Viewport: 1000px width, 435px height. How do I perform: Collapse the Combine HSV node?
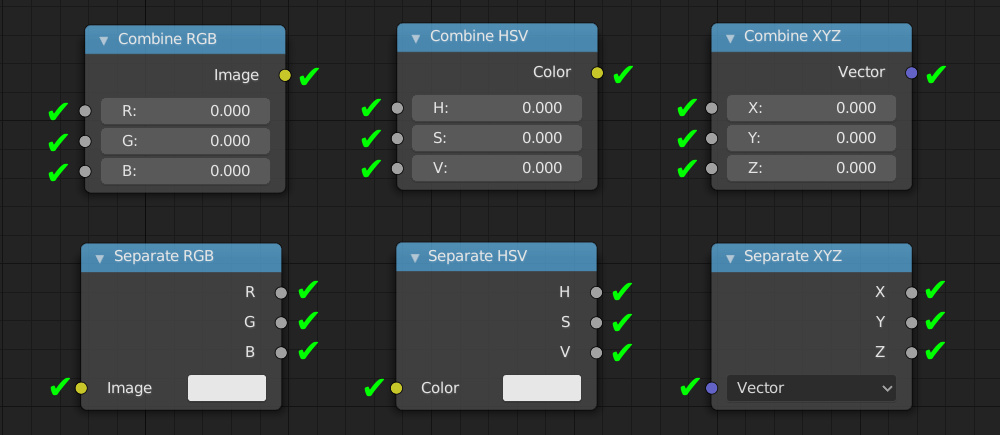416,38
